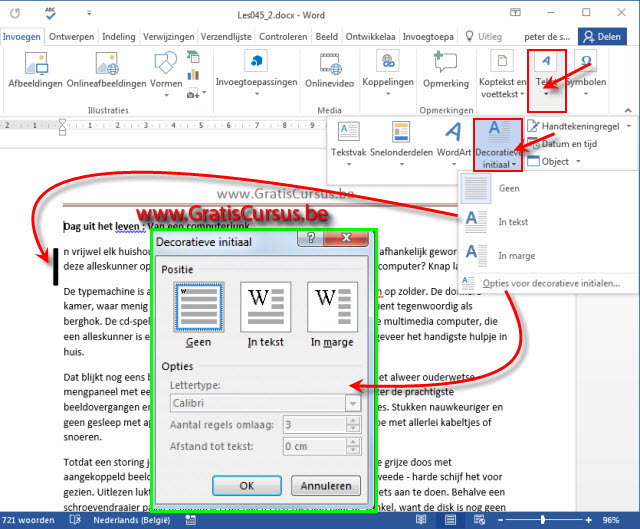Expand the Object dropdown arrow

coord(578,161)
